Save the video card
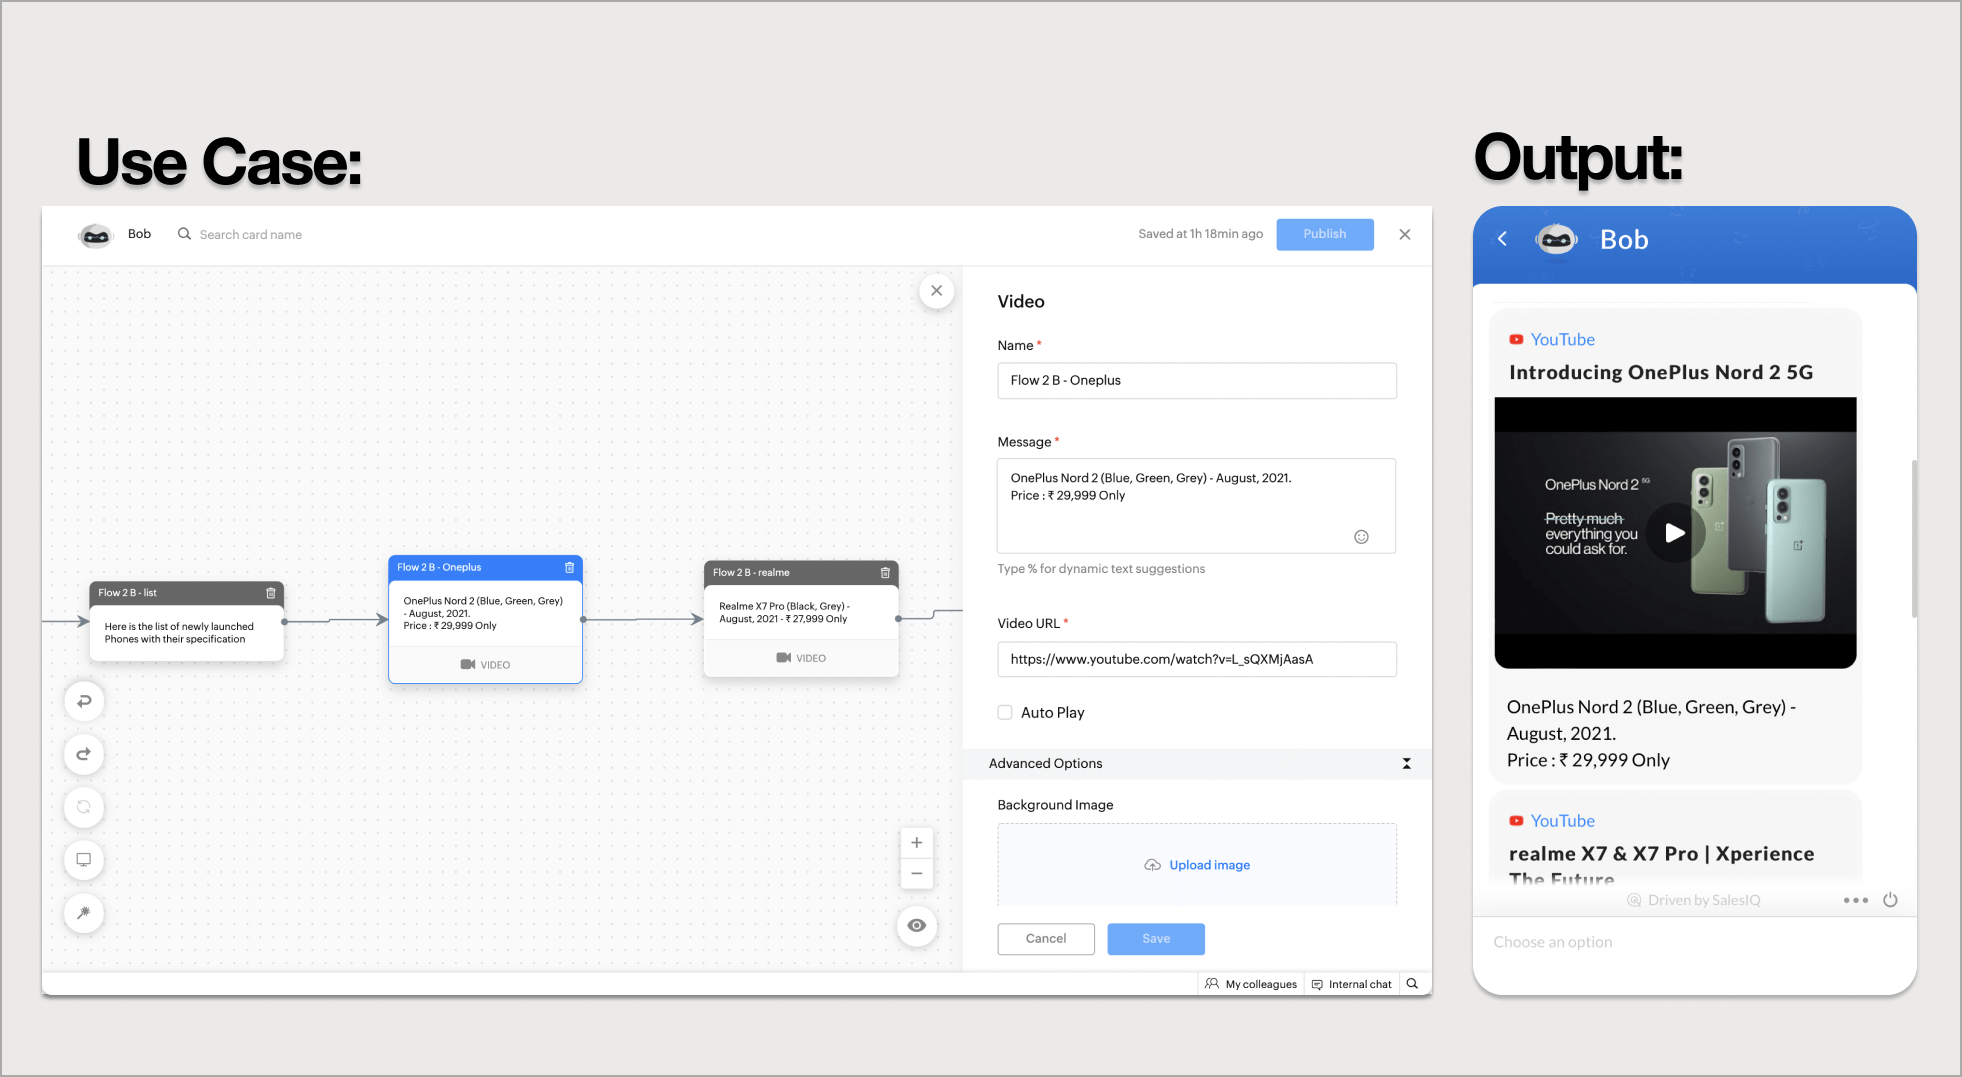Viewport: 1962px width, 1077px height. click(1156, 939)
